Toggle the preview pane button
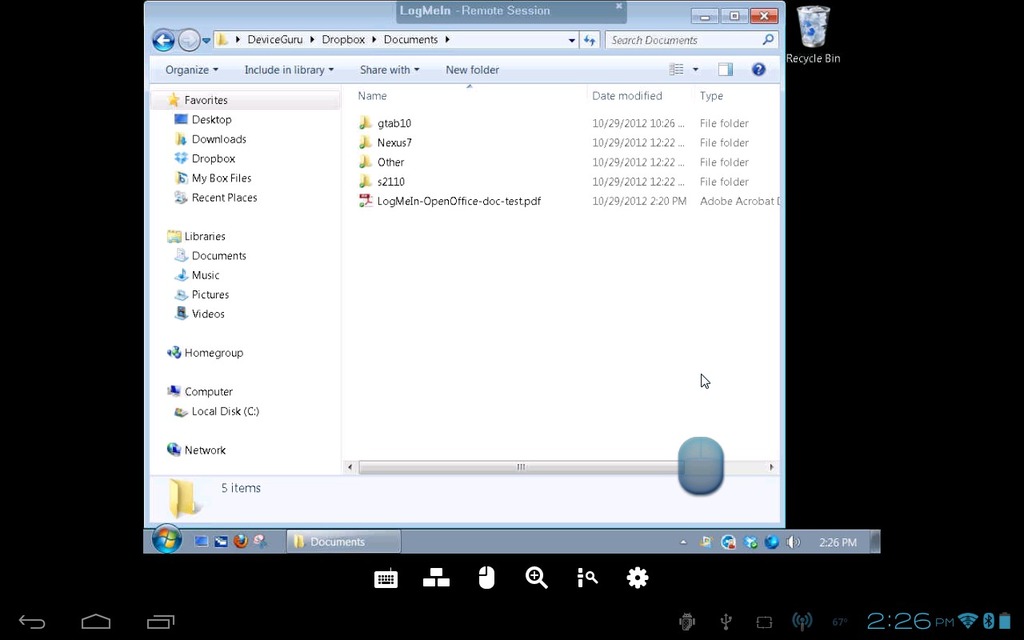Viewport: 1024px width, 640px height. 726,69
